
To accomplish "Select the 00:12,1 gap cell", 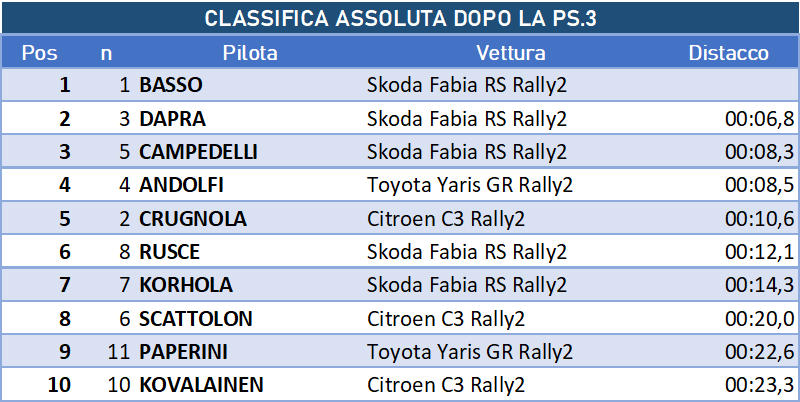I will [x=760, y=252].
